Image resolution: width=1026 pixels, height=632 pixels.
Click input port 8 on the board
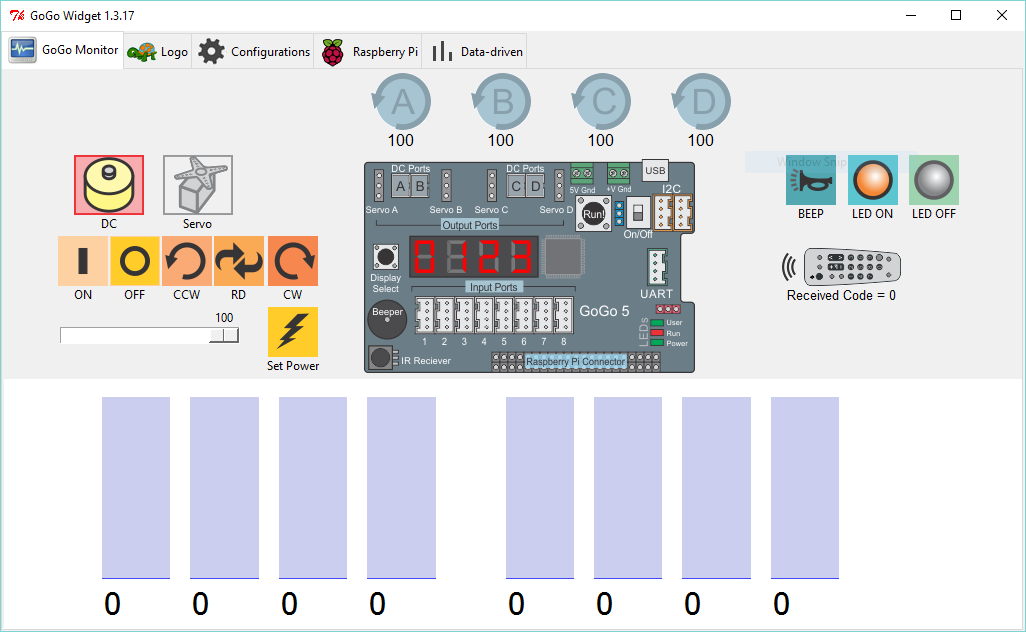[563, 315]
